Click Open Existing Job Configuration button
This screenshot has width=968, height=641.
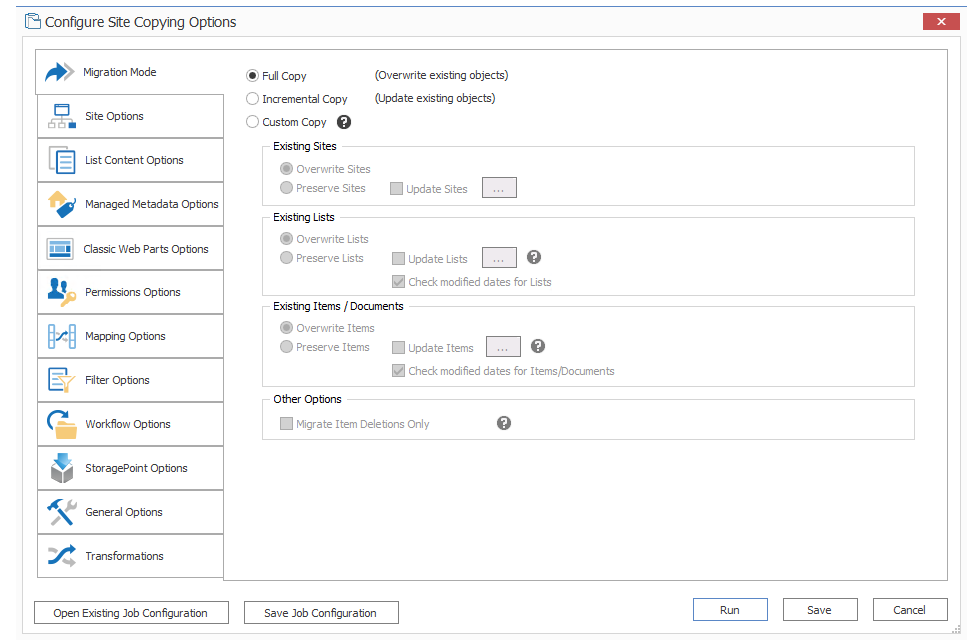pos(131,613)
